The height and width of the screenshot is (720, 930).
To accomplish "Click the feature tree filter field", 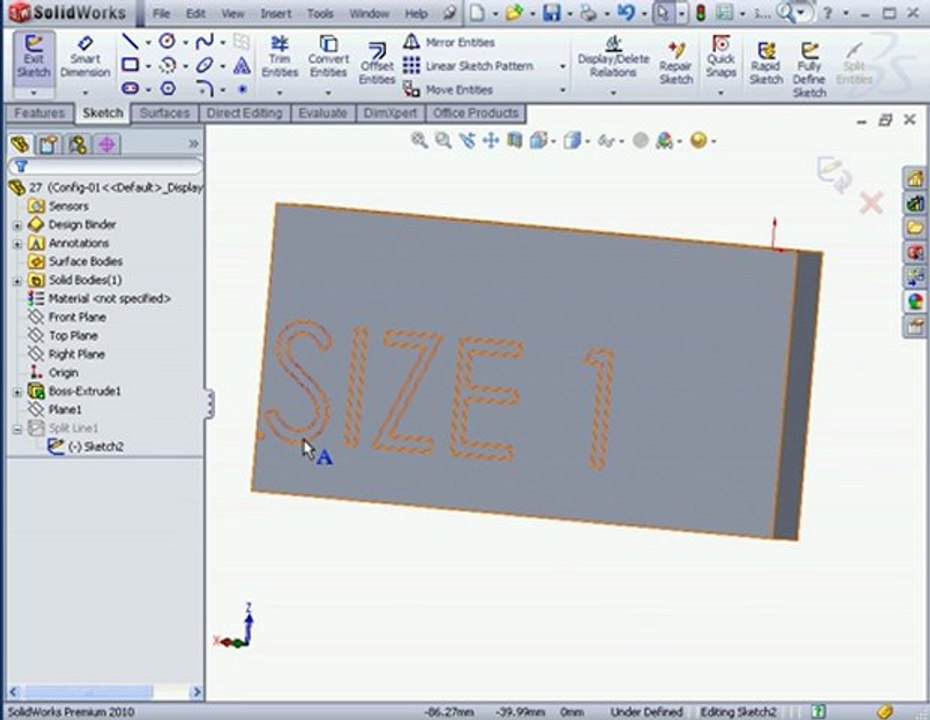I will point(105,166).
